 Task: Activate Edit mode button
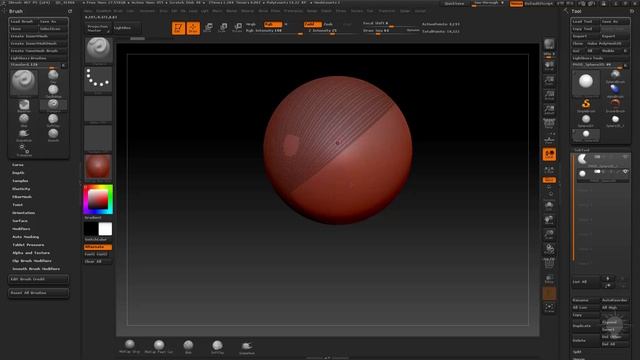[x=178, y=28]
